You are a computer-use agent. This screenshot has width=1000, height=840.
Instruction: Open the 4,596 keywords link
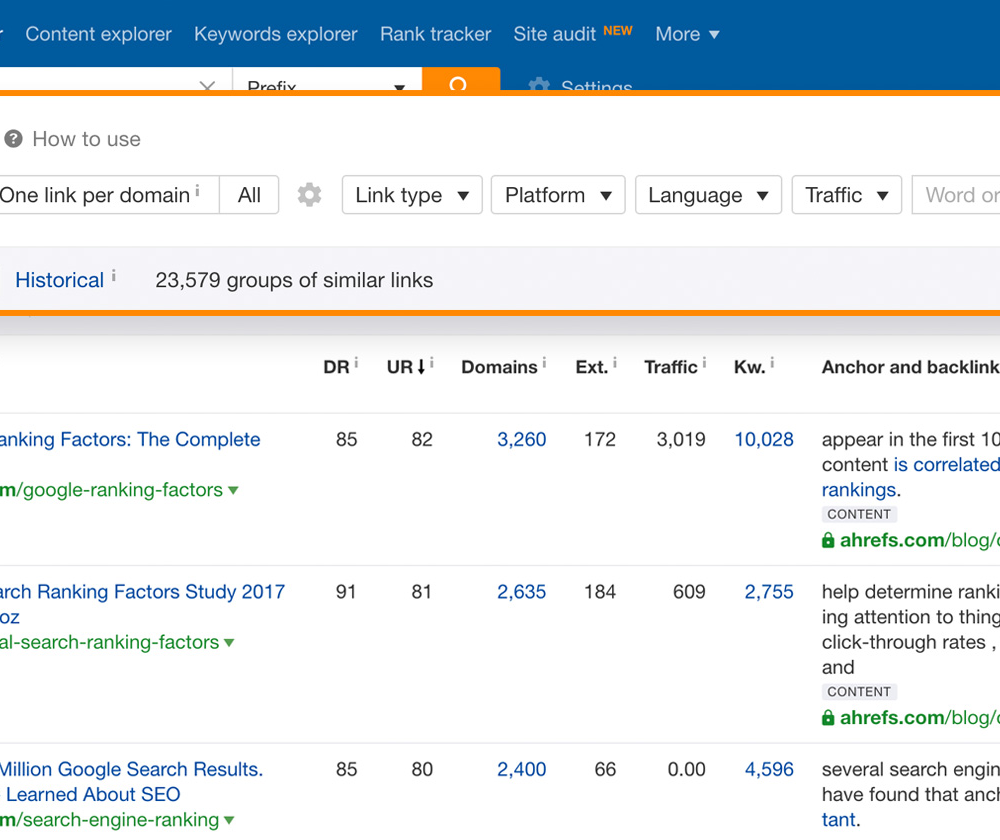coord(769,769)
